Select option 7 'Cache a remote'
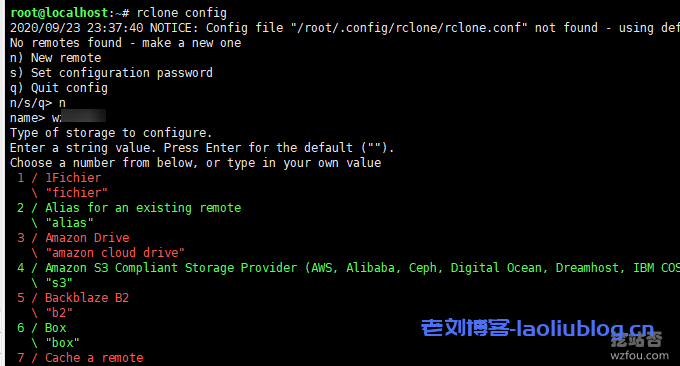 tap(80, 358)
